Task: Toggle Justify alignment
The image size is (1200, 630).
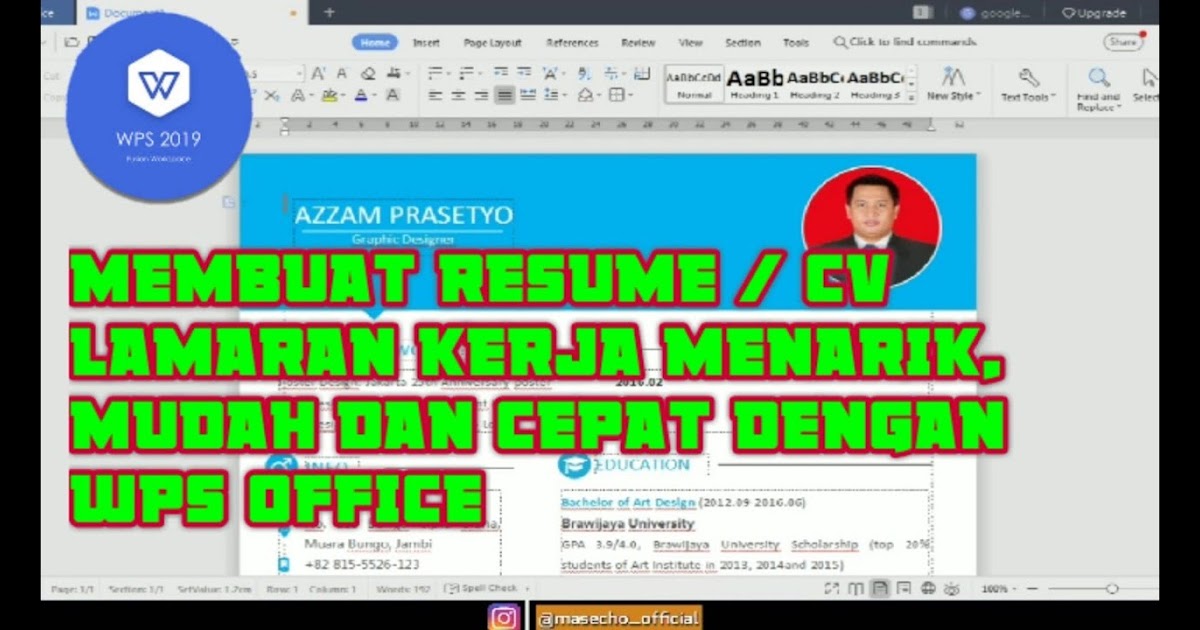Action: (x=504, y=96)
